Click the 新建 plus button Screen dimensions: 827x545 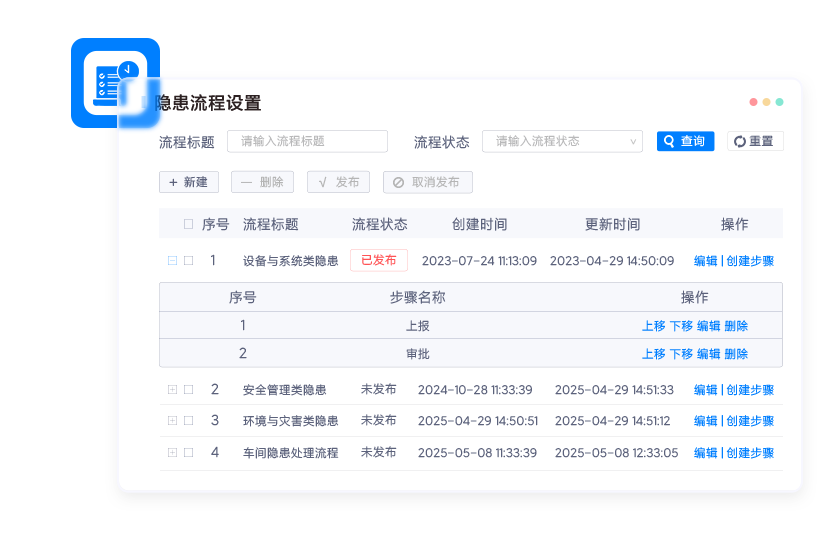188,182
